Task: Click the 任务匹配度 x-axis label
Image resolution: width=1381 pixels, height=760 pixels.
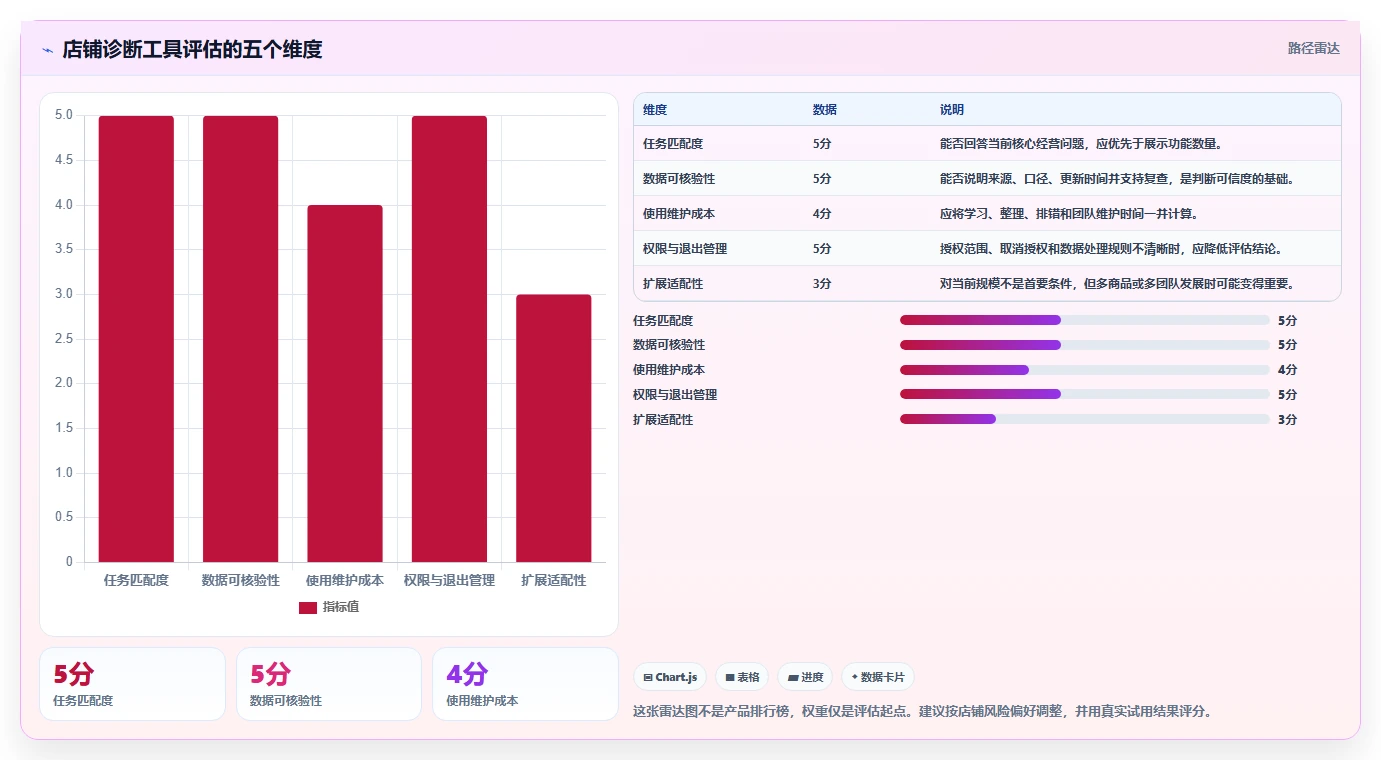Action: 136,580
